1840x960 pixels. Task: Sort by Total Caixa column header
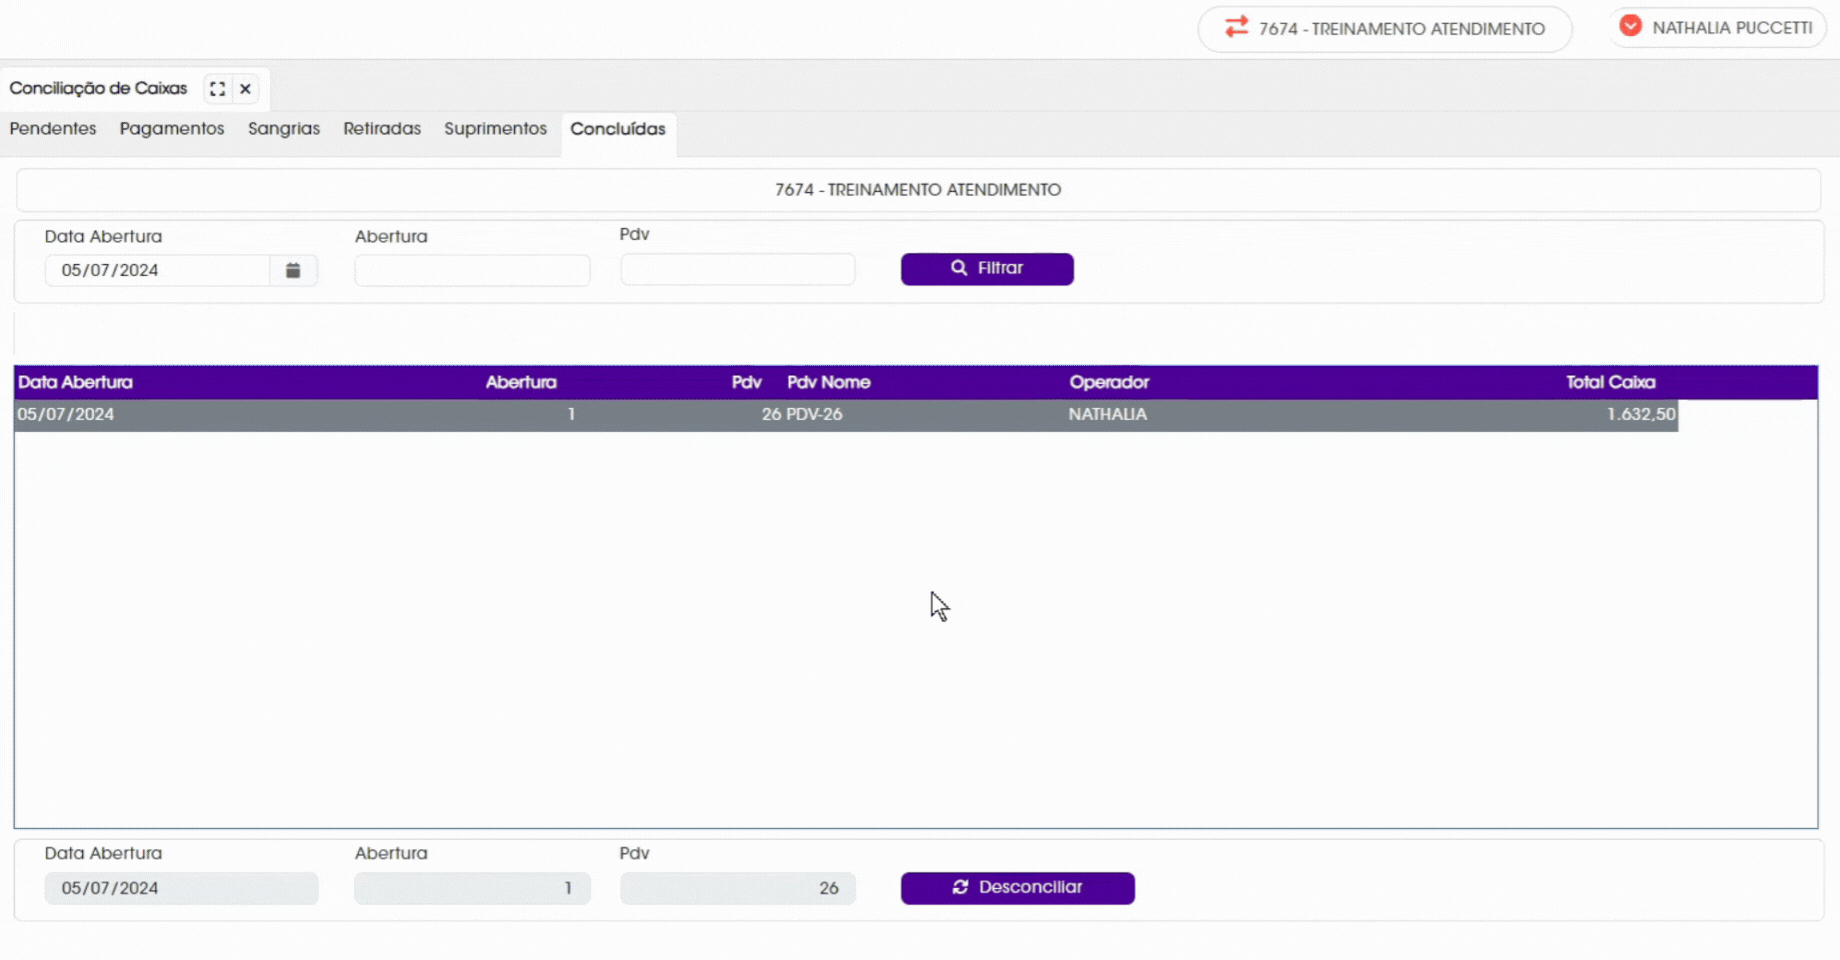[1610, 383]
